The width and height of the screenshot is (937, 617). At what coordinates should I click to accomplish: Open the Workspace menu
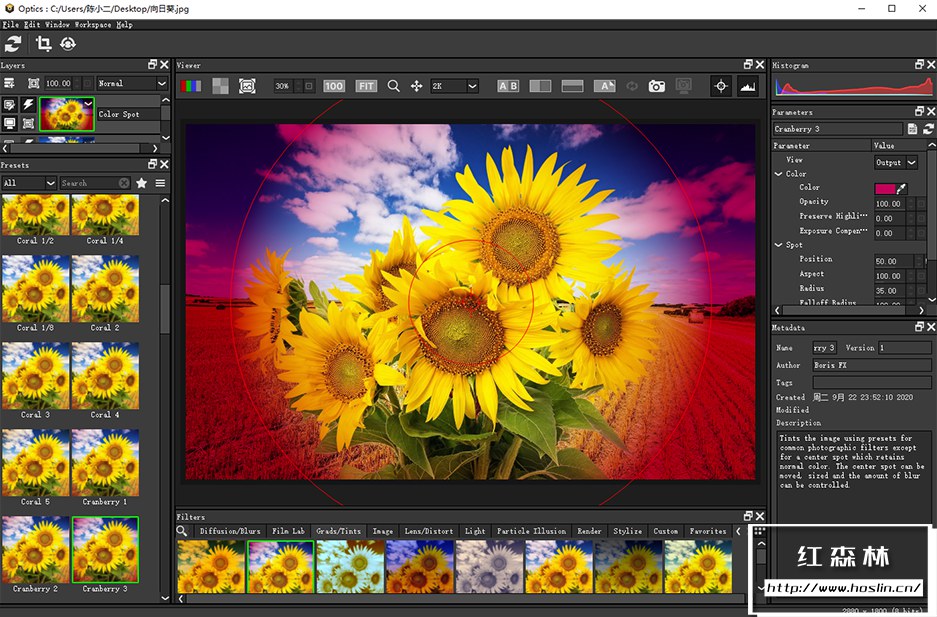(93, 24)
